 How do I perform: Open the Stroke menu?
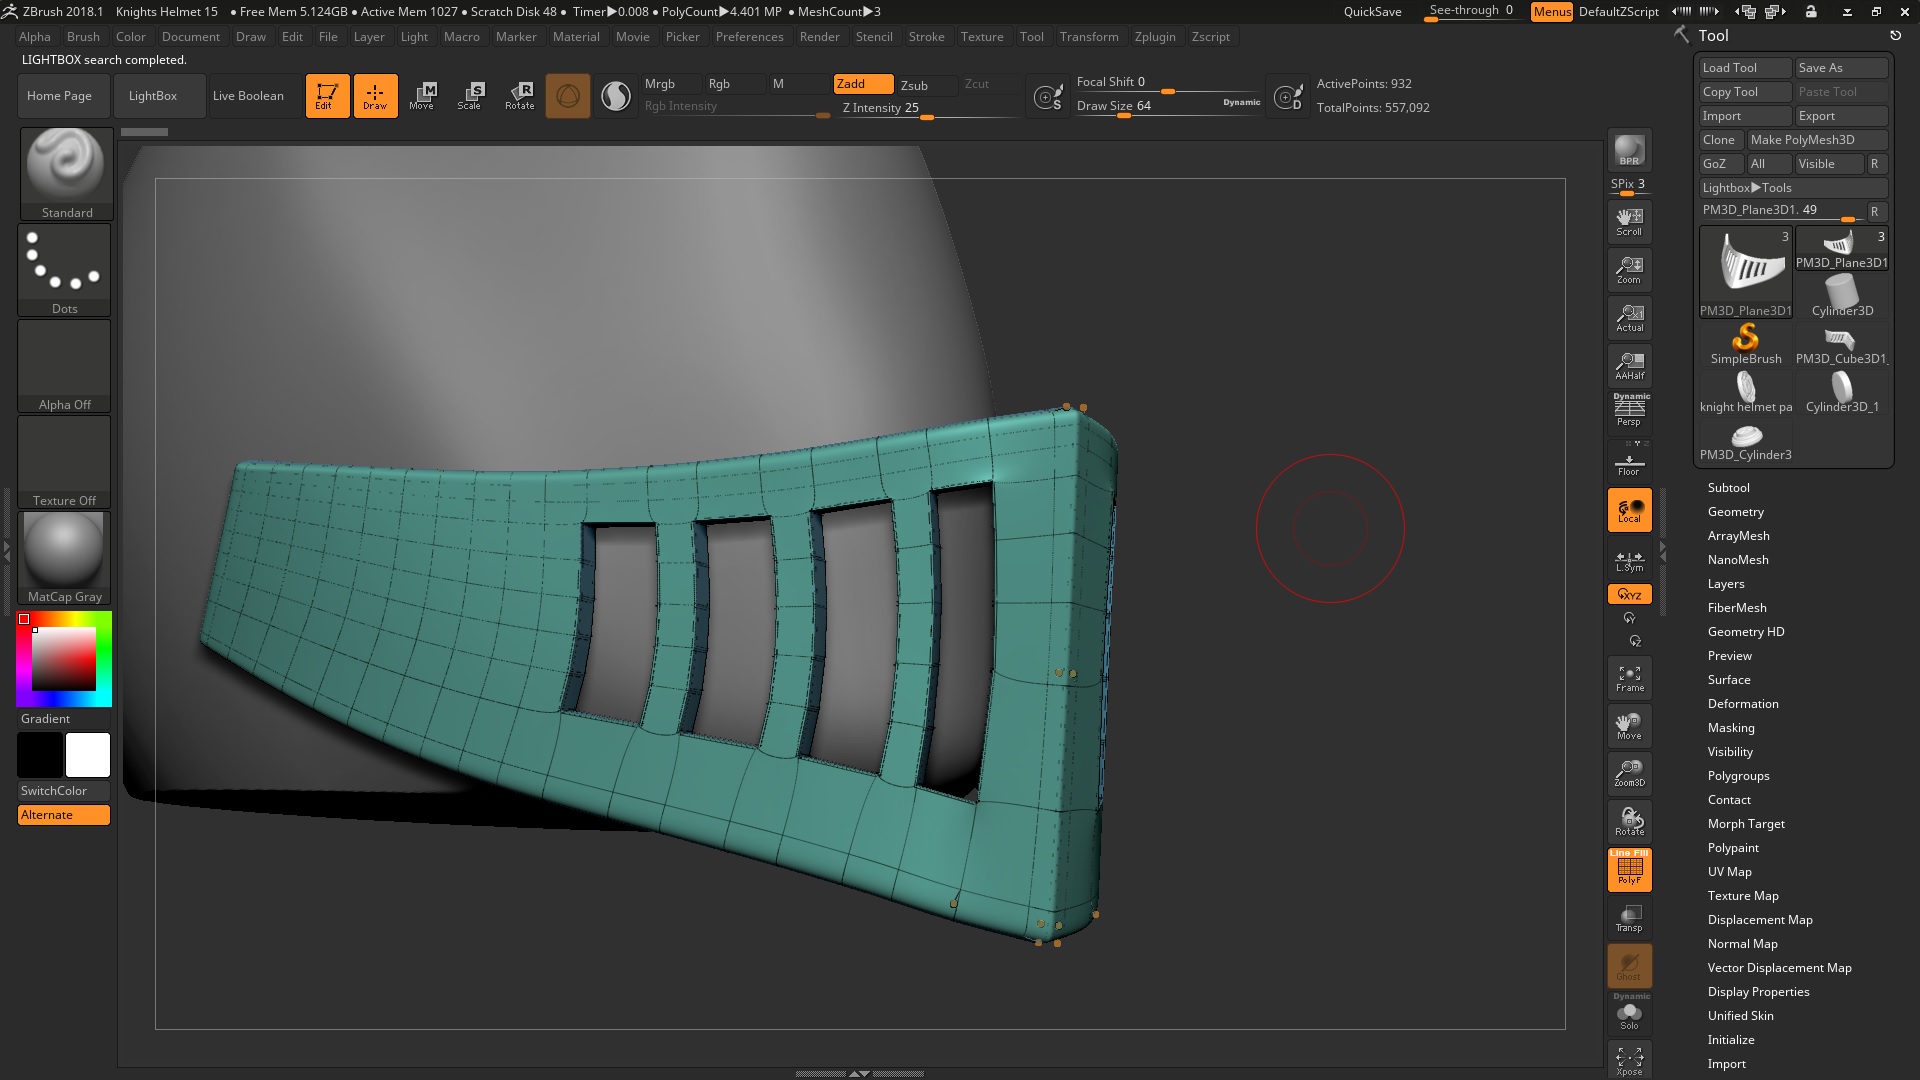pos(926,37)
